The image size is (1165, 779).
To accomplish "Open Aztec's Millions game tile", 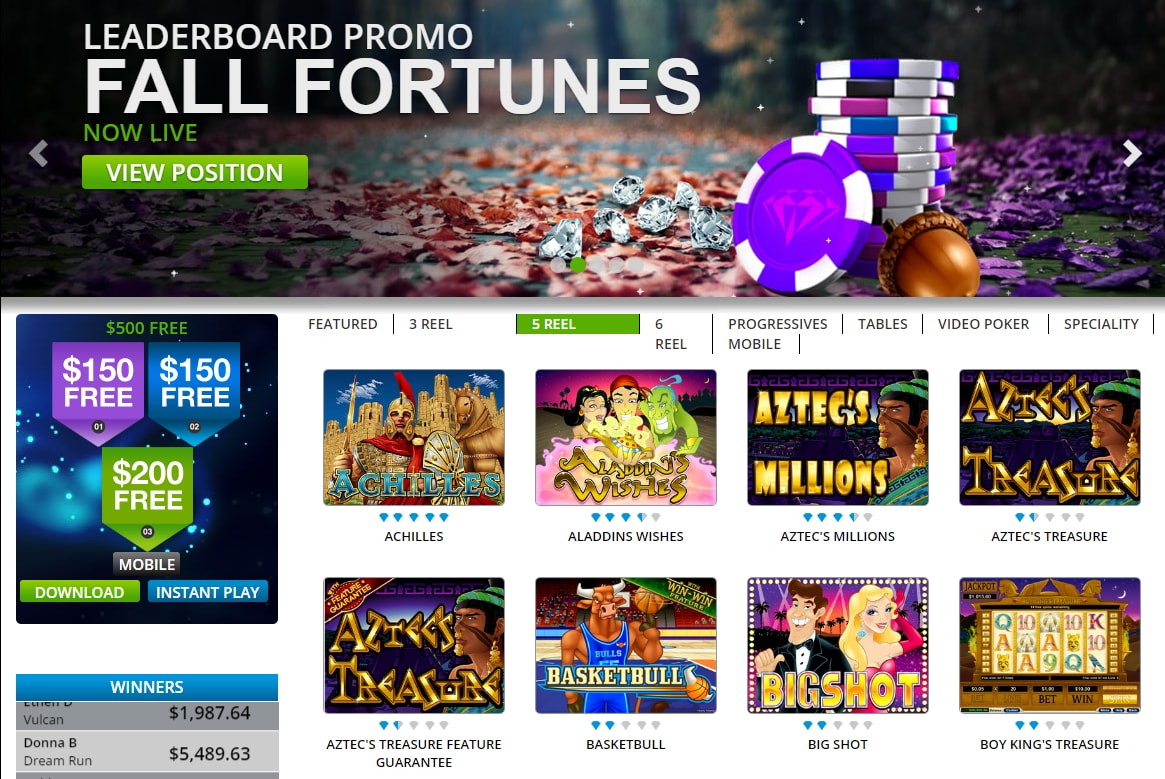I will click(837, 437).
